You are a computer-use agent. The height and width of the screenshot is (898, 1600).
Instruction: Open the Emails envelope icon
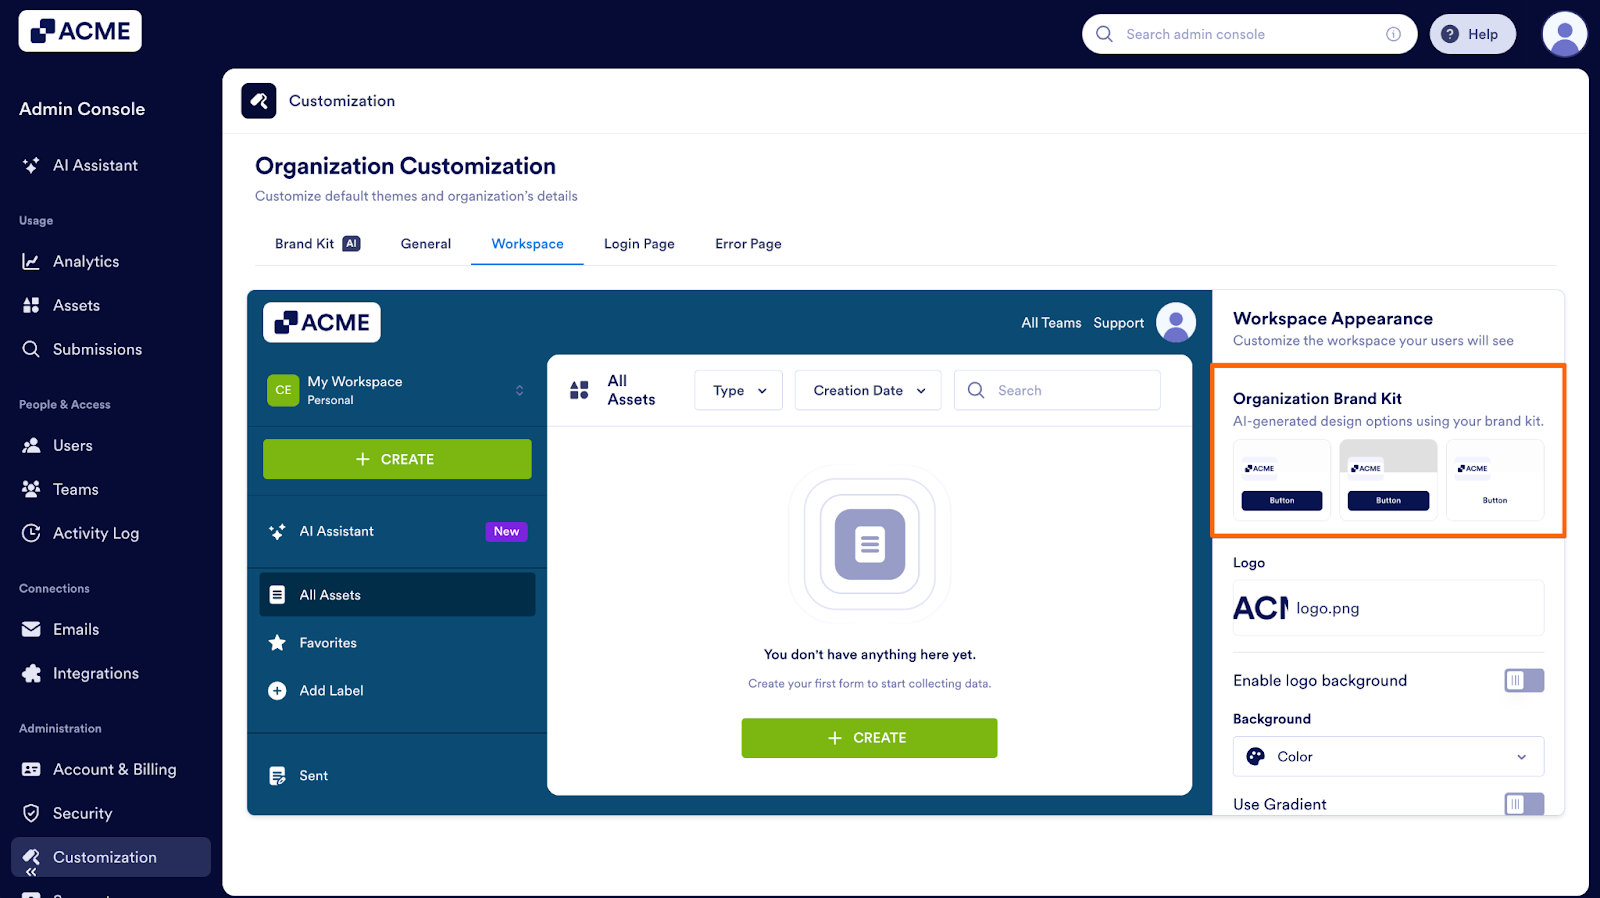tap(31, 629)
